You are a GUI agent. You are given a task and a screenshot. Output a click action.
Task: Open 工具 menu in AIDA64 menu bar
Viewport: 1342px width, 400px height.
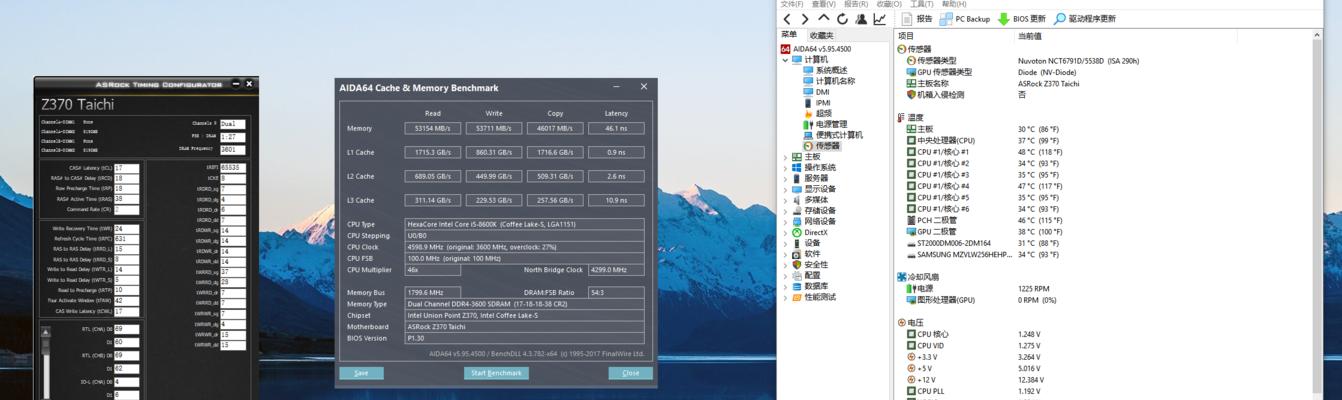point(921,4)
